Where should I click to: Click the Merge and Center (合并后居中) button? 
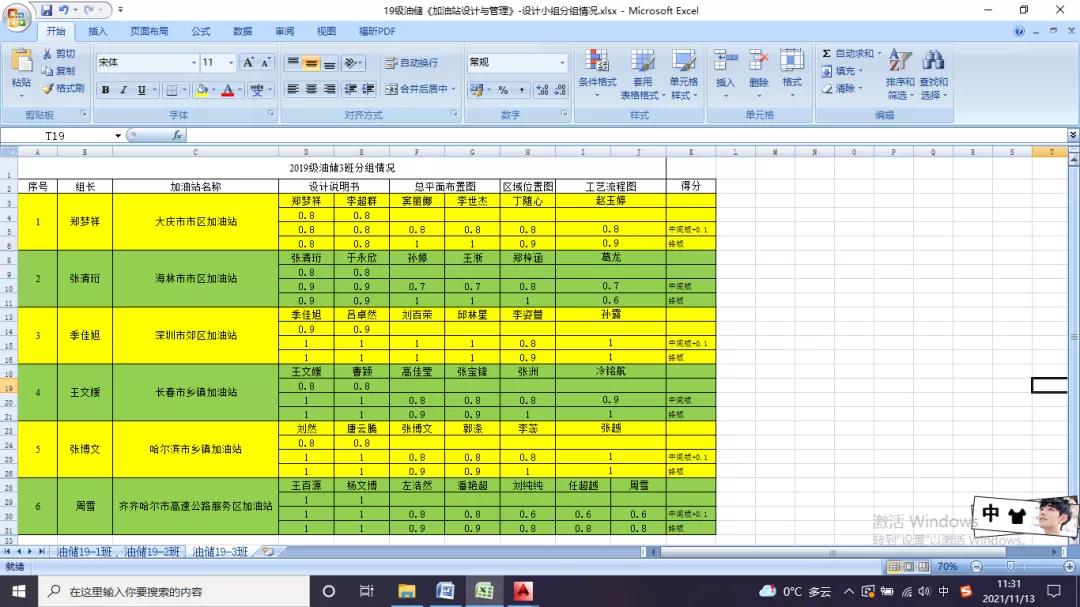[x=420, y=89]
